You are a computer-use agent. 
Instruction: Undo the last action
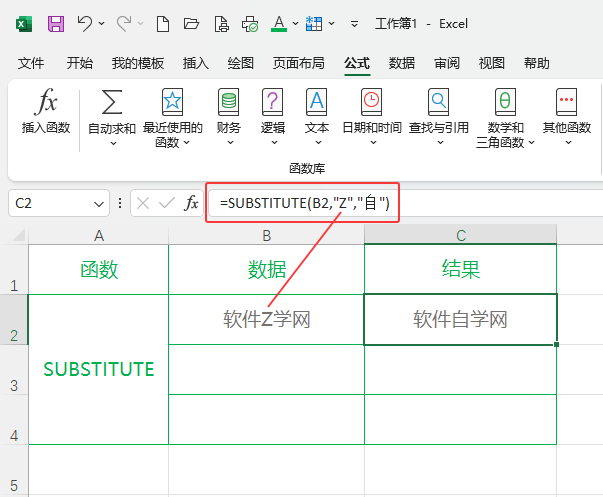pos(85,24)
